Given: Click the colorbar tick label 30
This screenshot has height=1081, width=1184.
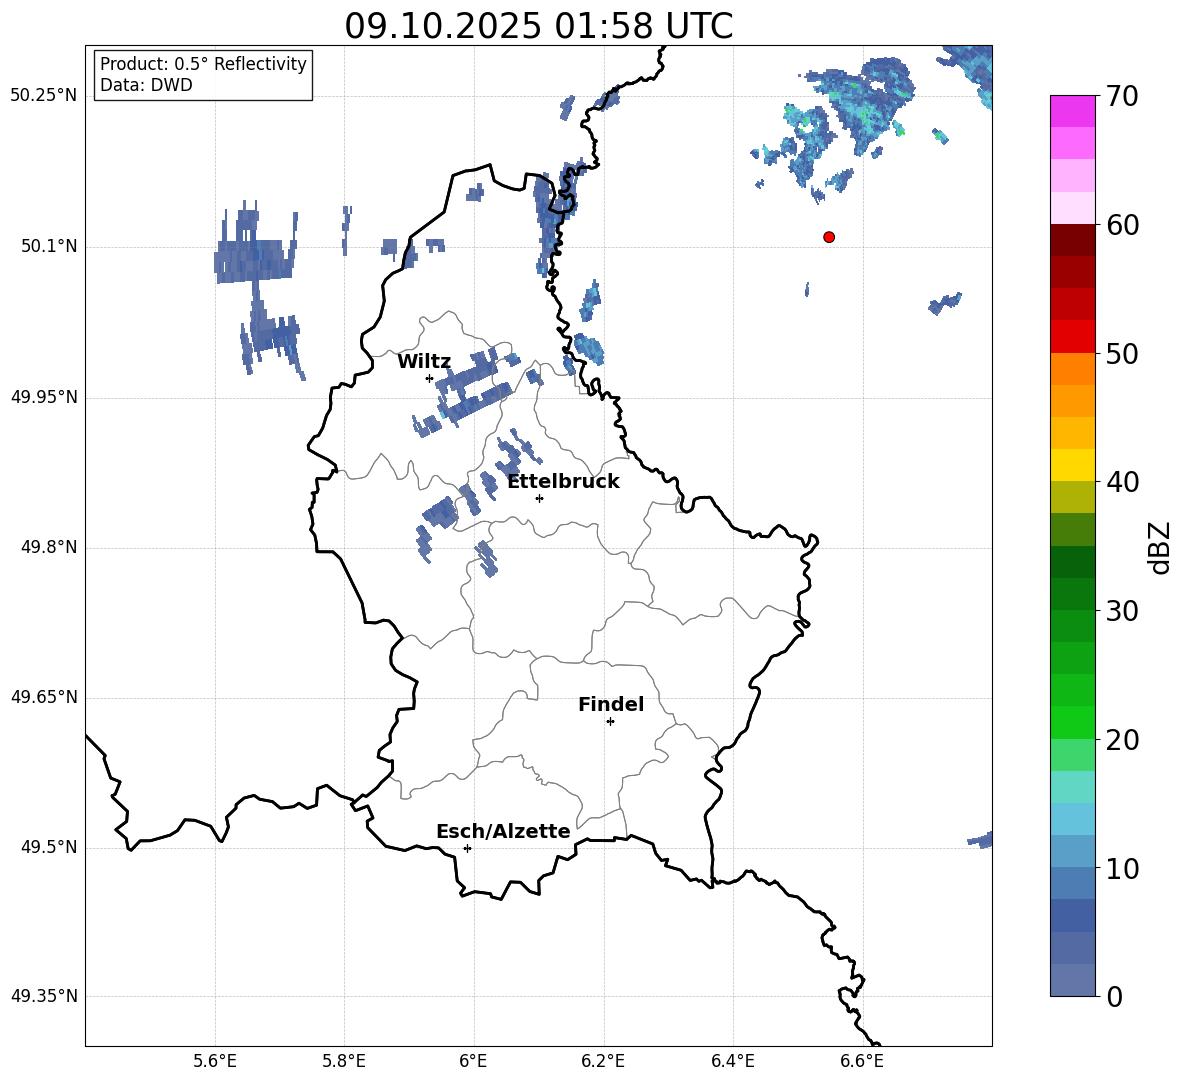Looking at the screenshot, I should coord(1122,611).
